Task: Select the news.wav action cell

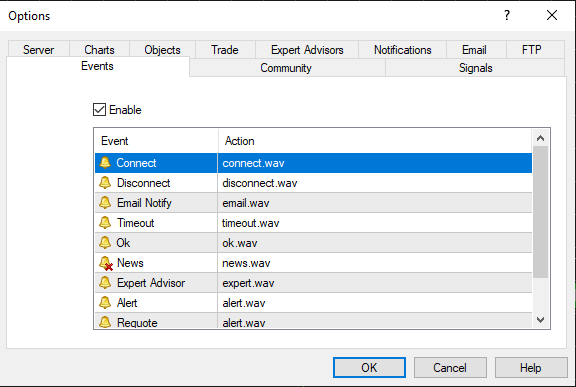Action: [375, 263]
